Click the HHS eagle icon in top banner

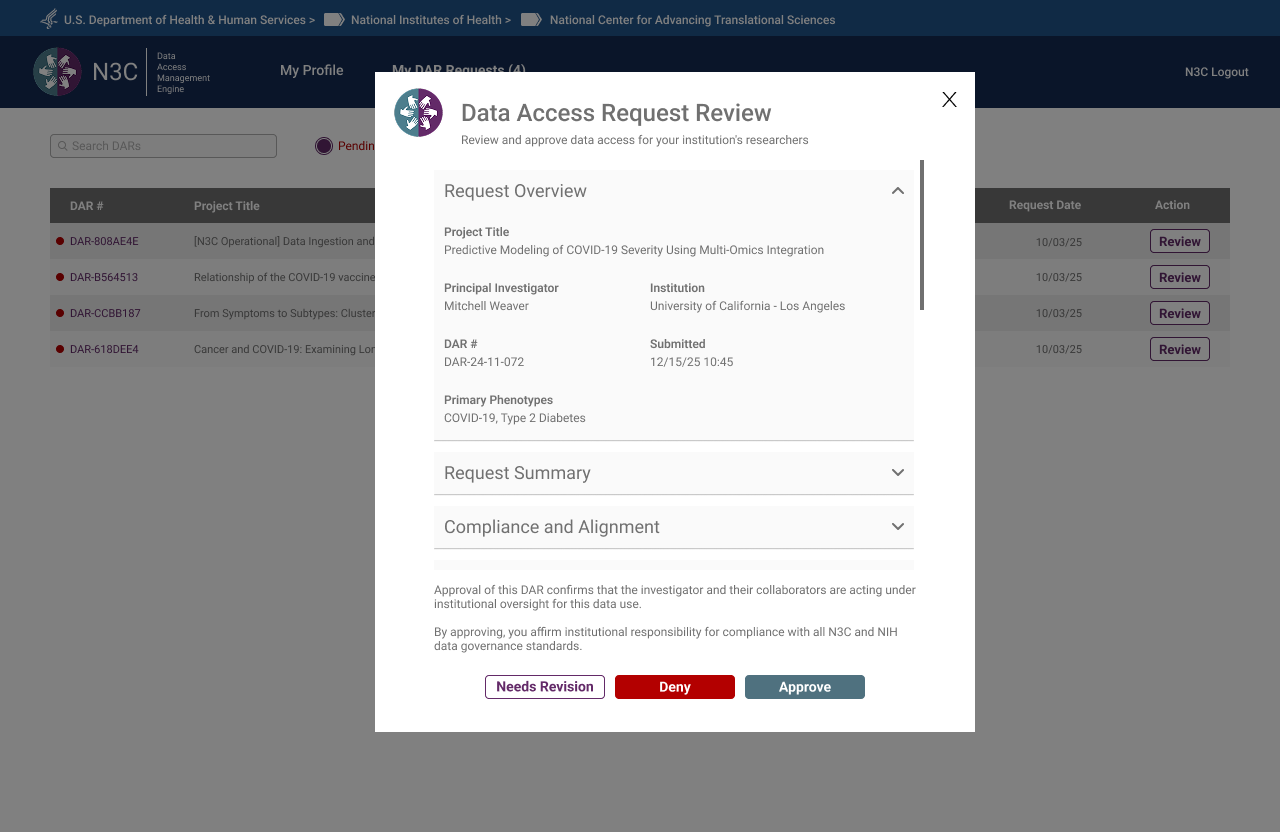pos(49,19)
